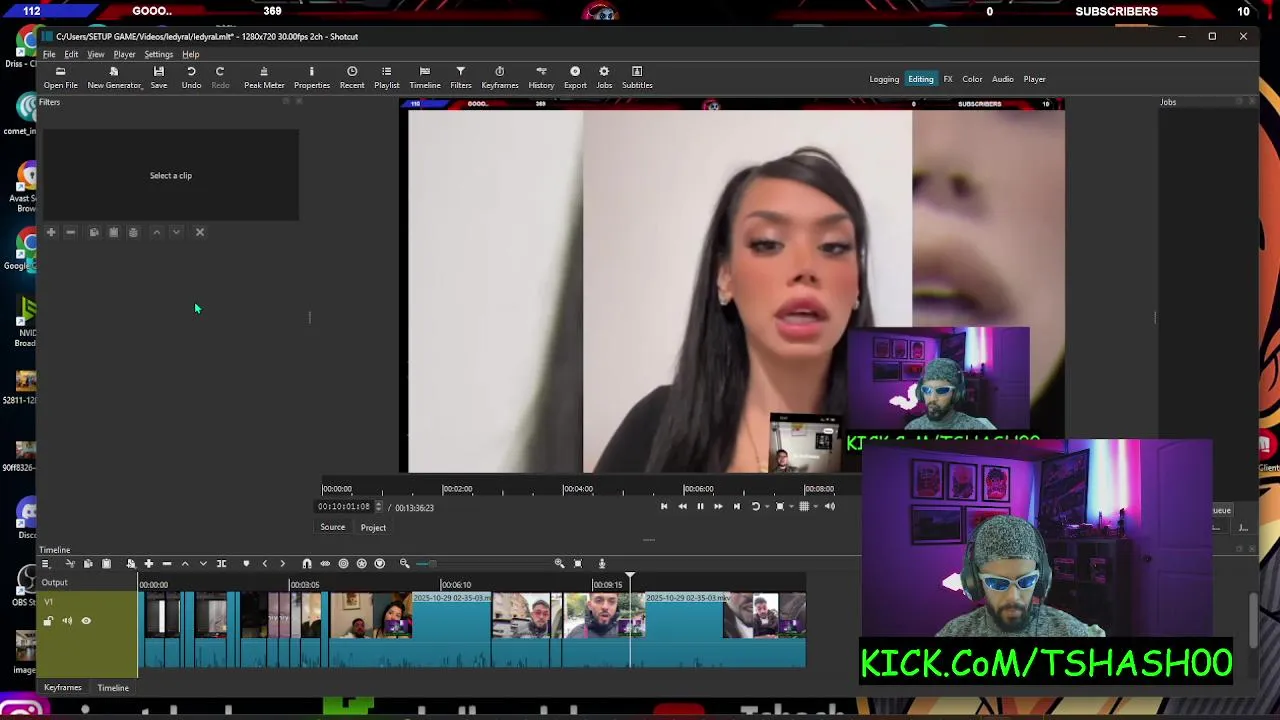Switch to the Editing layout
Screen dimensions: 1280x720
pyautogui.click(x=921, y=79)
